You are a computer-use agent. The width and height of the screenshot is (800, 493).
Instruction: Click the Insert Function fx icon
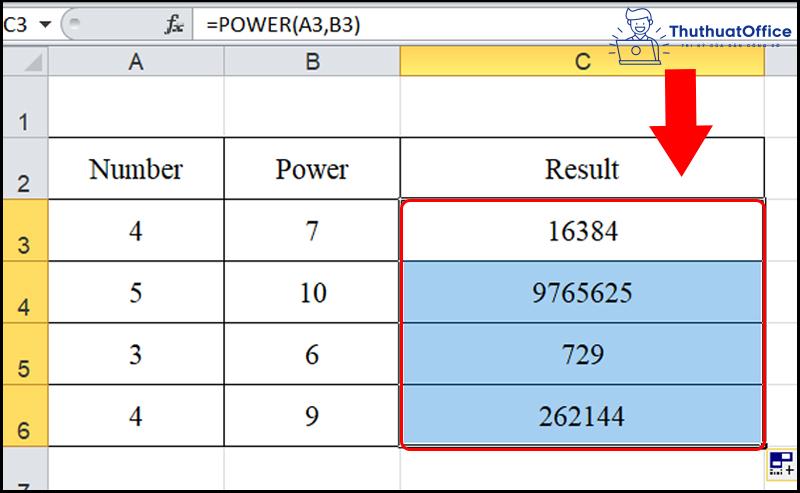coord(174,24)
